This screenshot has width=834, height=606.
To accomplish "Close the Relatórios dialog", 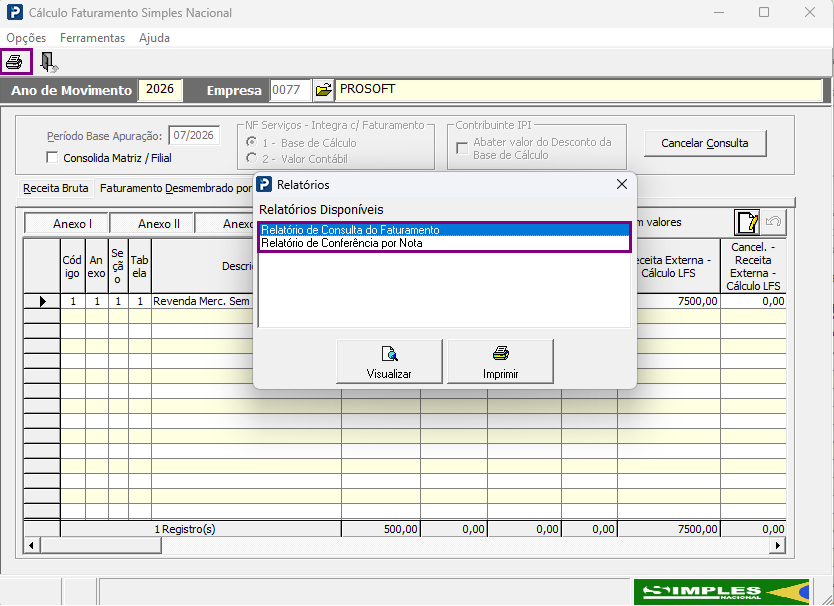I will (x=622, y=184).
